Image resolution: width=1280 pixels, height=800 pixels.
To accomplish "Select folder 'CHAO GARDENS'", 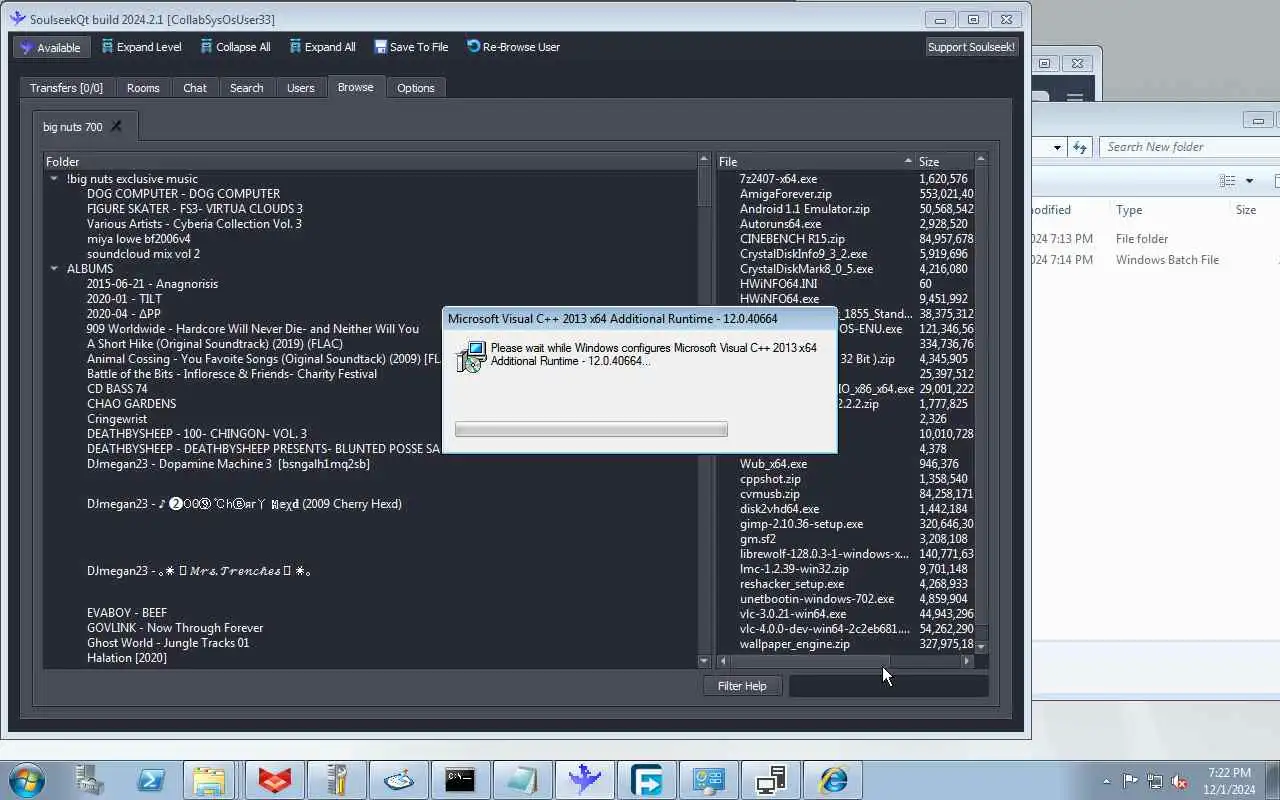I will pos(131,404).
